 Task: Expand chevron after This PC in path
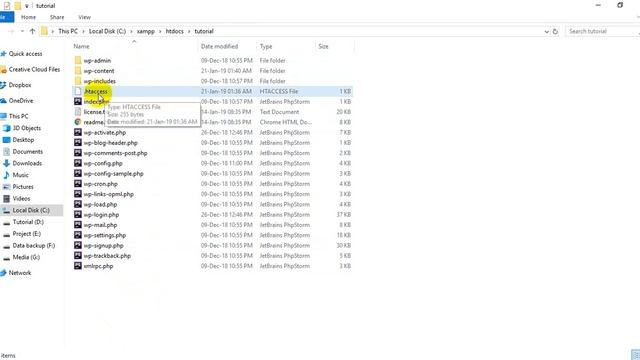[x=83, y=31]
